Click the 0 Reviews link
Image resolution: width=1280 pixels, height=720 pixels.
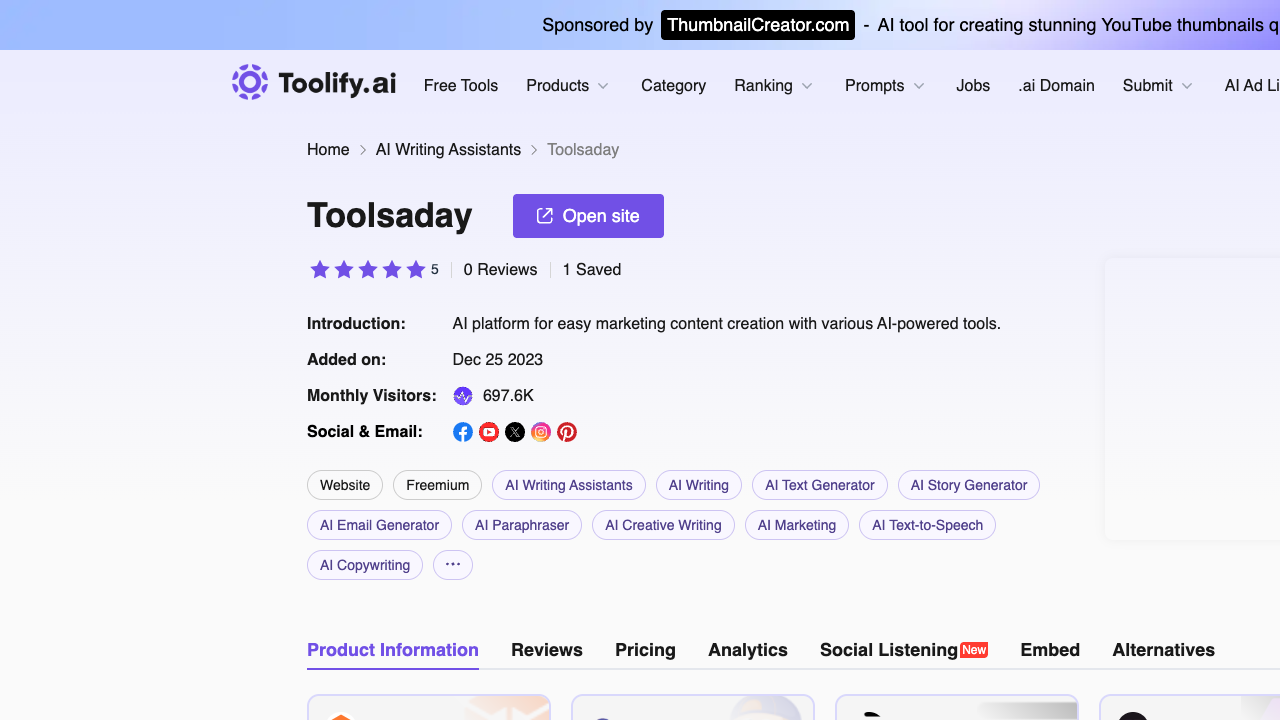point(500,270)
